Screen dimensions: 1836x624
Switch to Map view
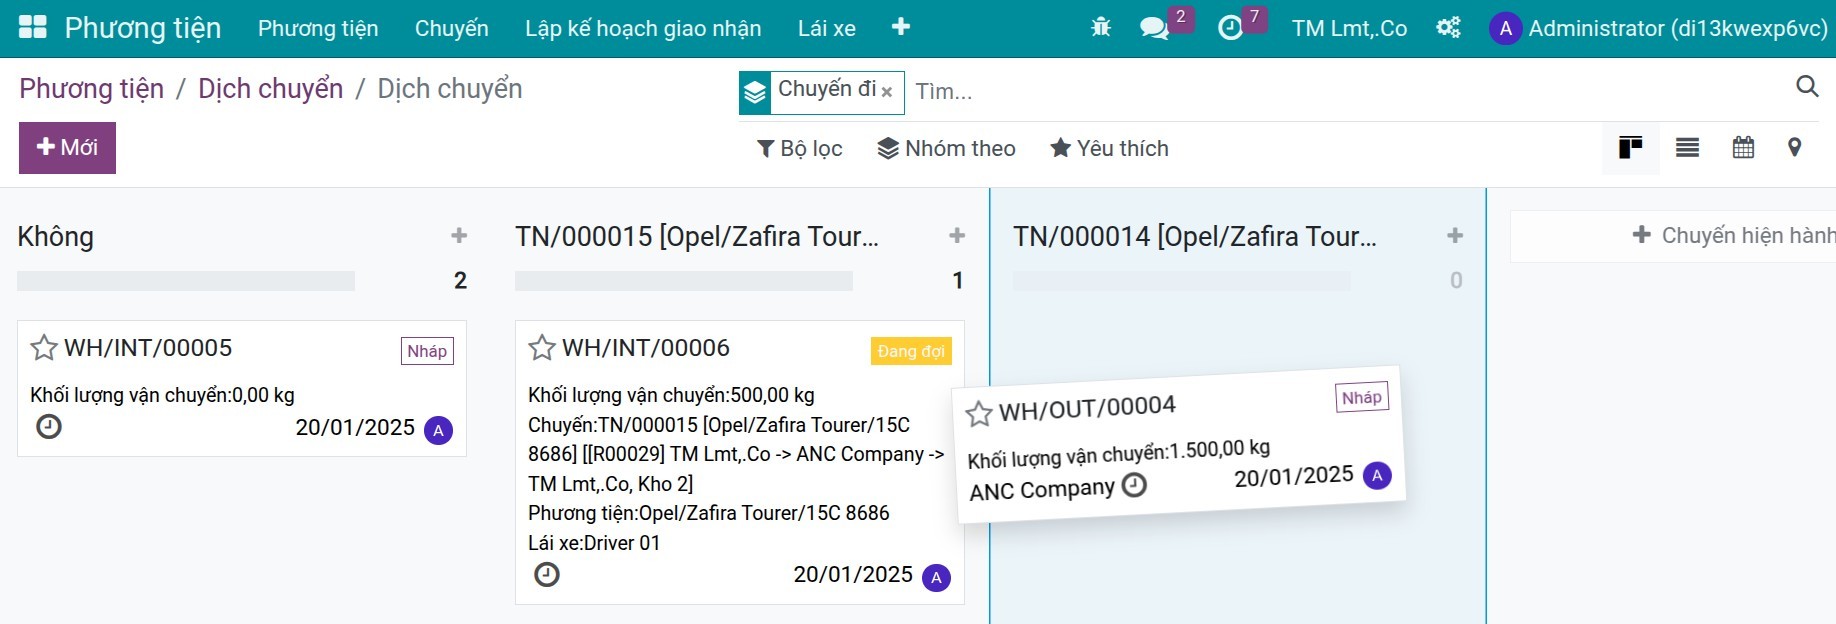pos(1795,148)
